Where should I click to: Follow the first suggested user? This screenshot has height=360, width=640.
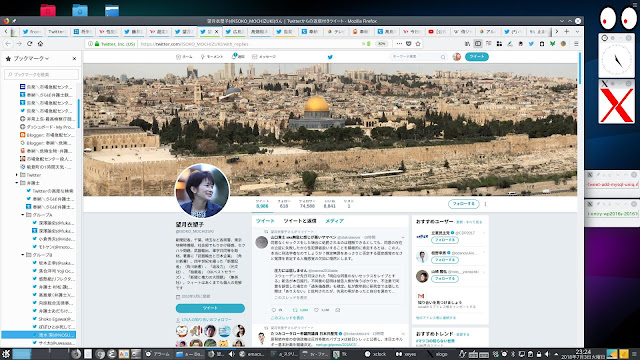click(x=444, y=240)
